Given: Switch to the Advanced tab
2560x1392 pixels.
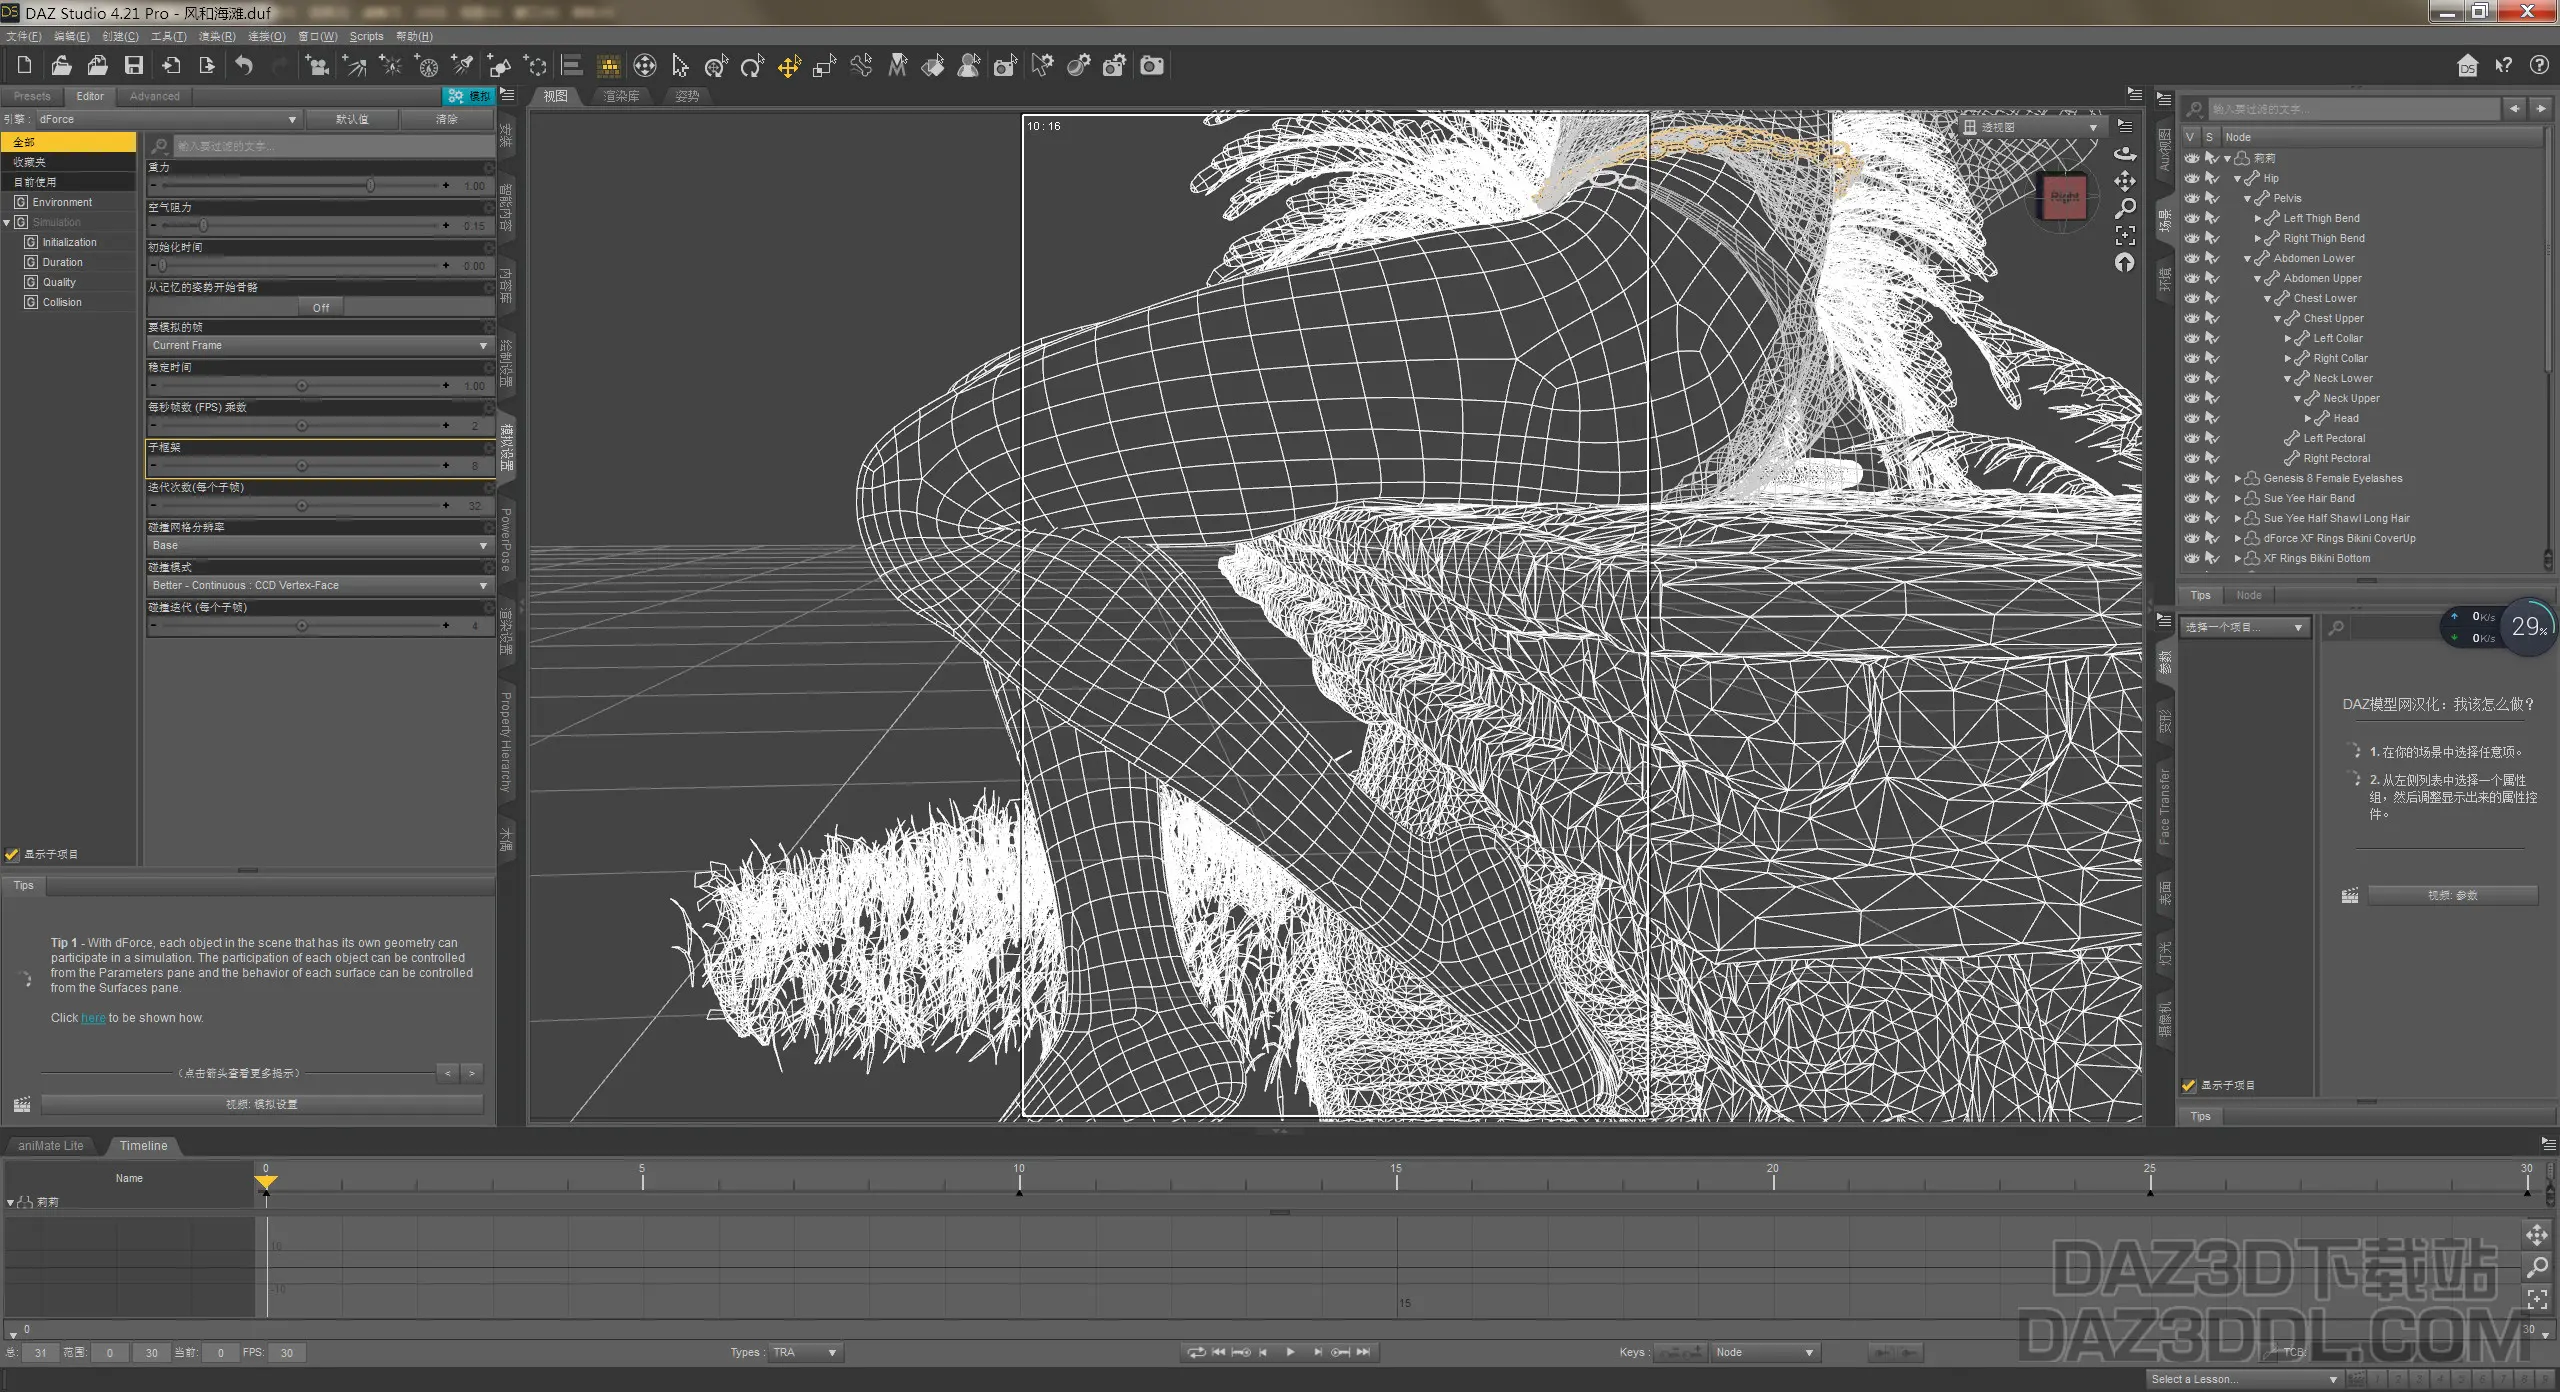Looking at the screenshot, I should tap(155, 96).
